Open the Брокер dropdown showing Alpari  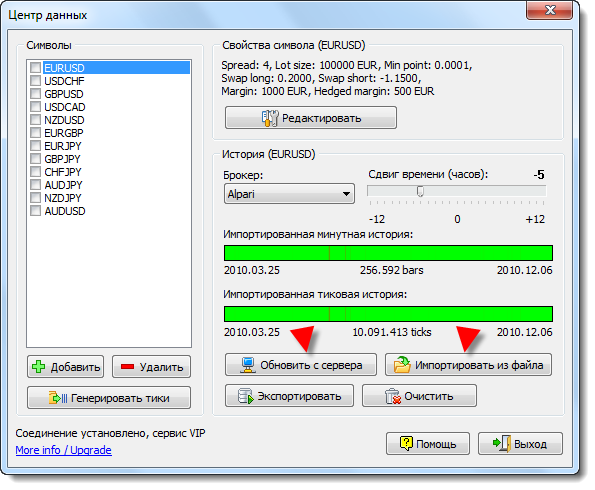pyautogui.click(x=289, y=194)
